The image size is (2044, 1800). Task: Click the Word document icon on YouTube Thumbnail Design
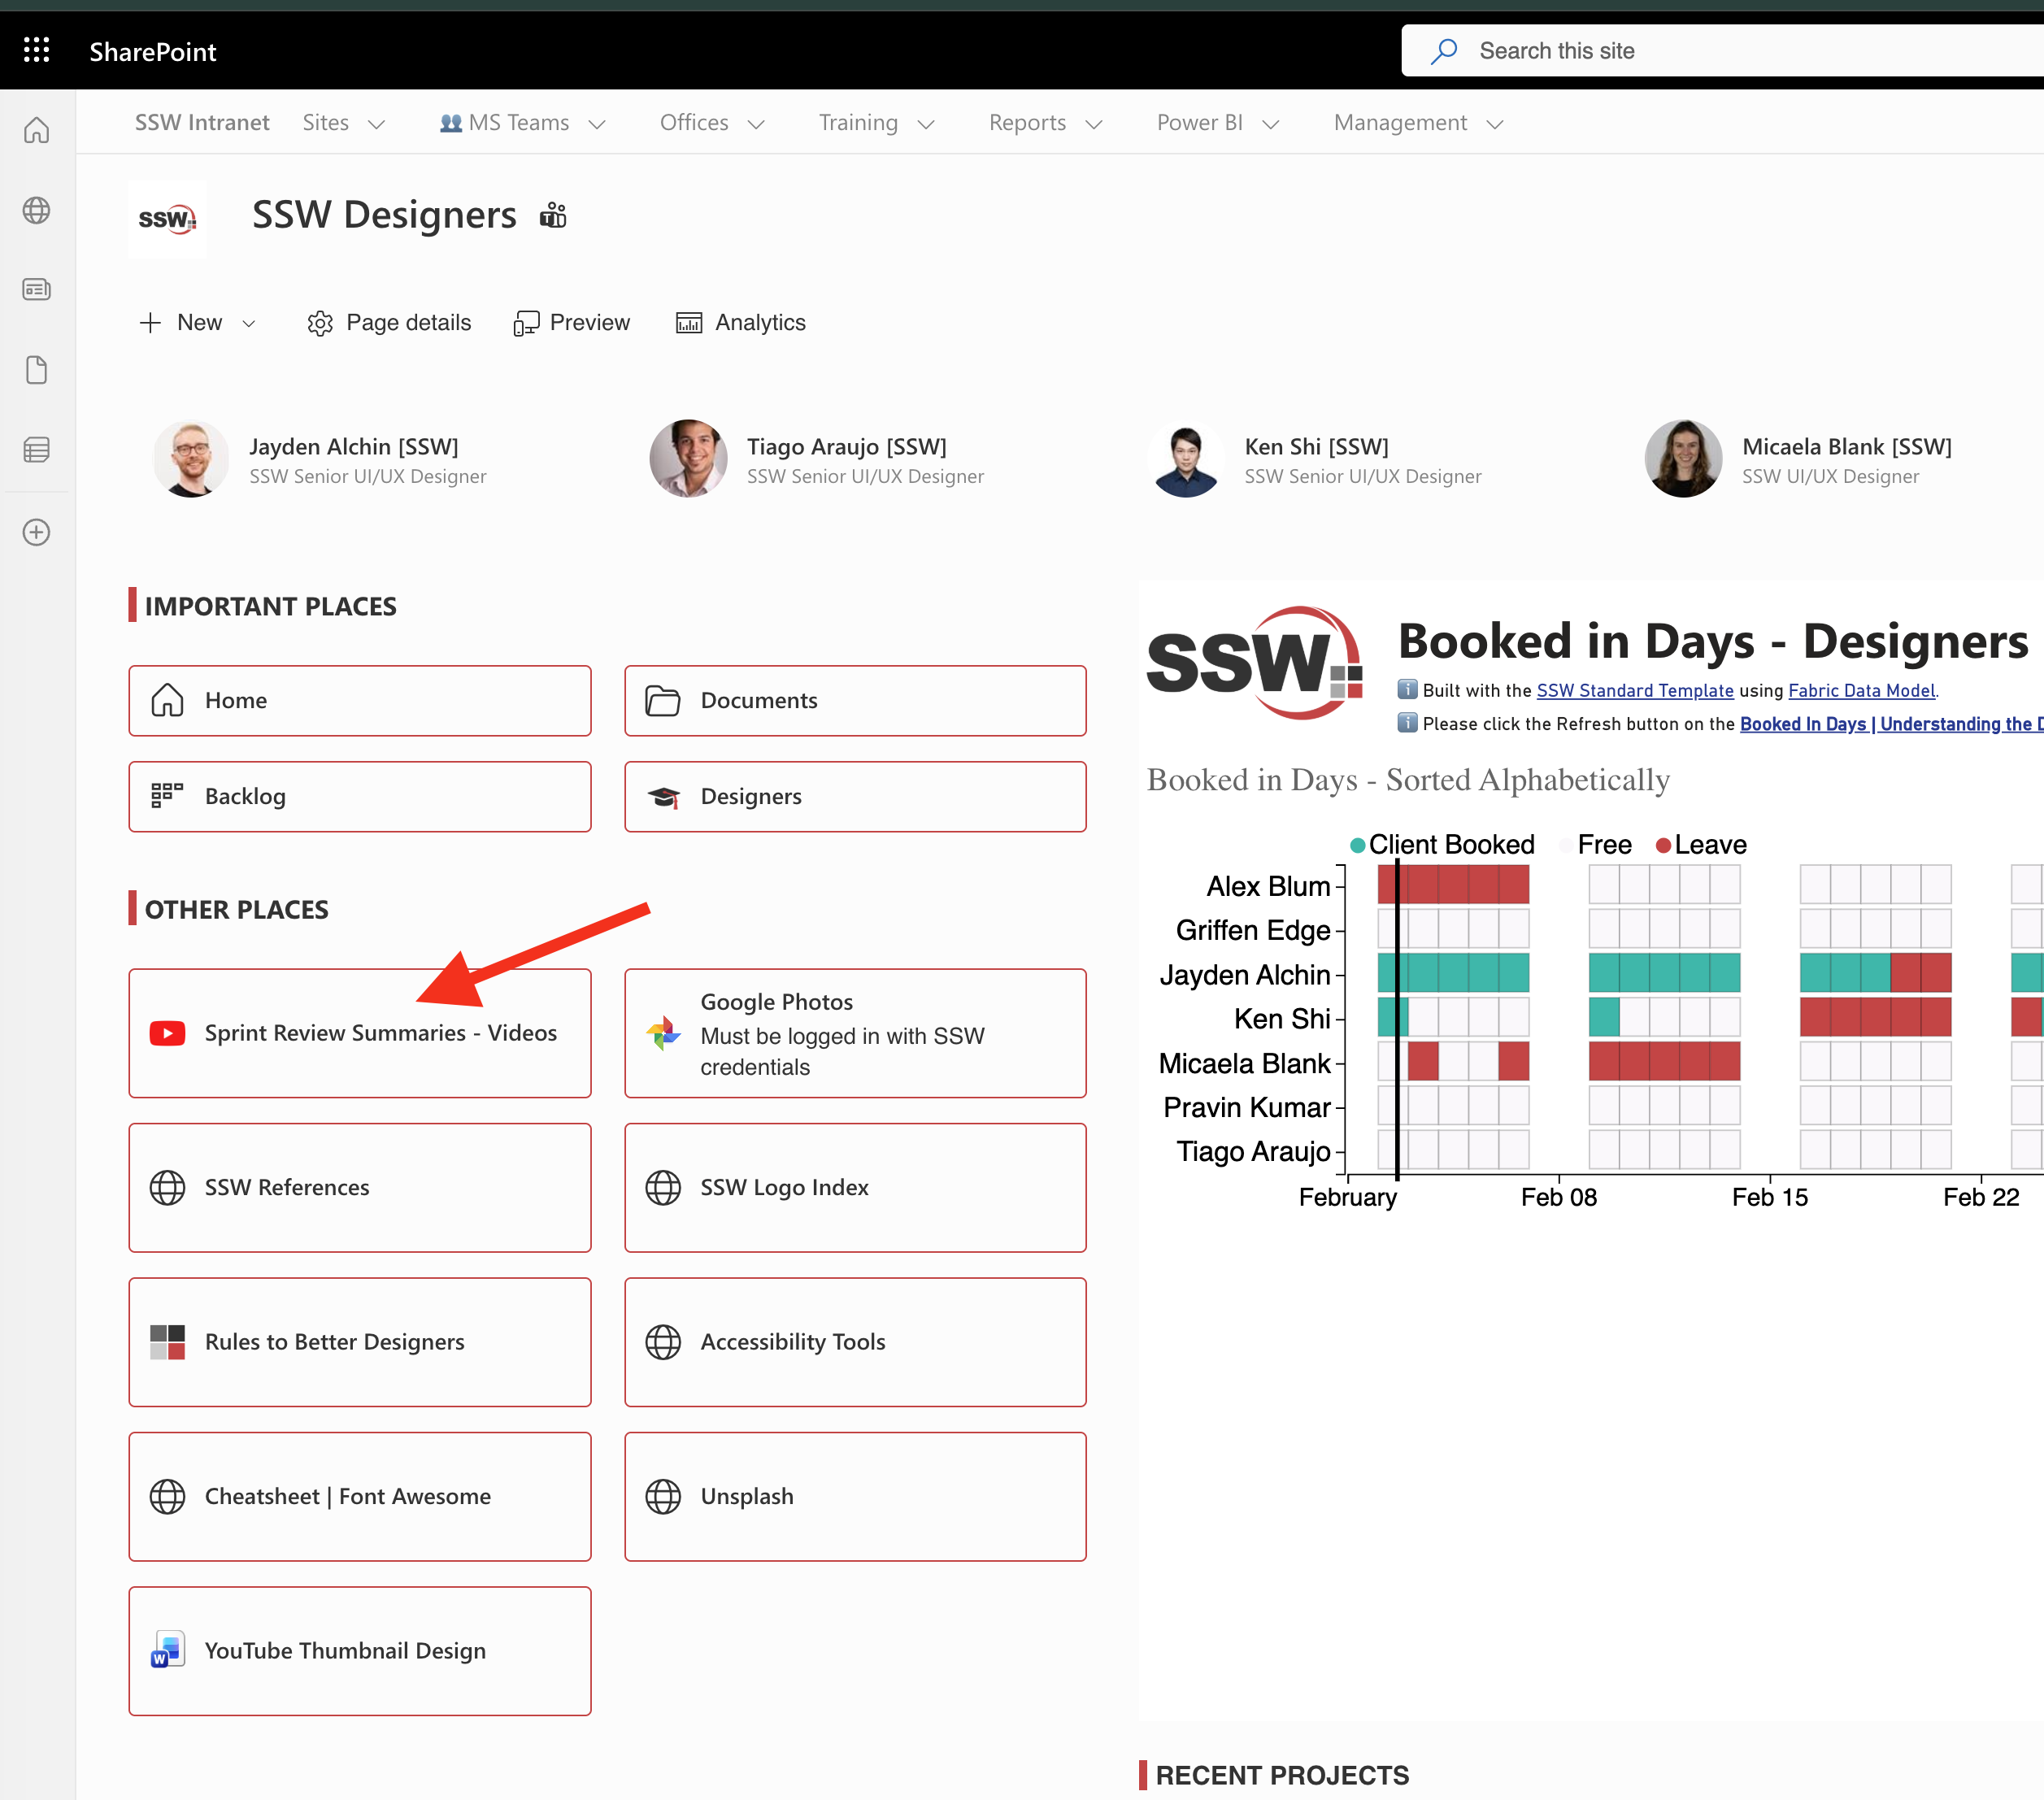[167, 1650]
